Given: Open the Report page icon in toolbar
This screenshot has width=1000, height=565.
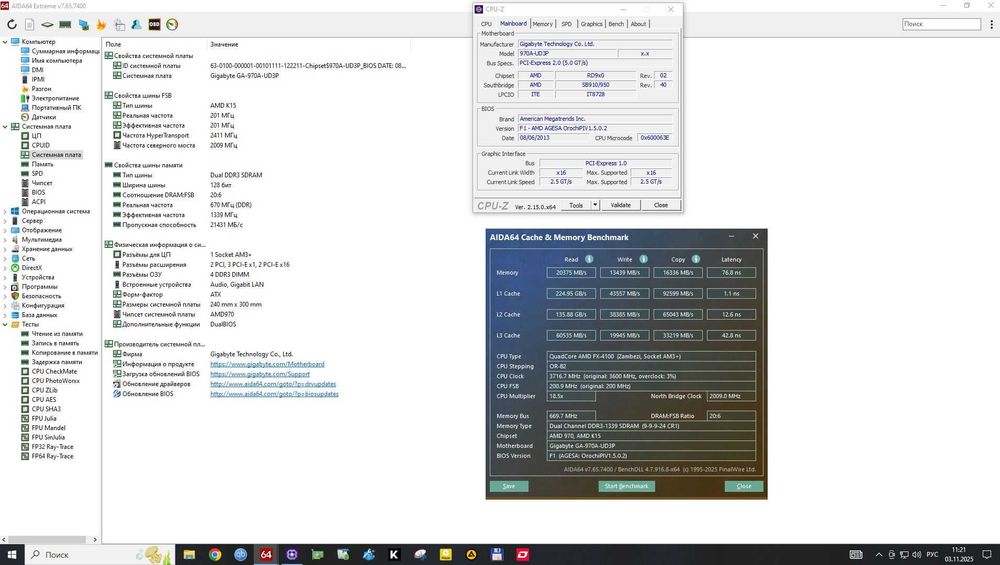Looking at the screenshot, I should 29,24.
